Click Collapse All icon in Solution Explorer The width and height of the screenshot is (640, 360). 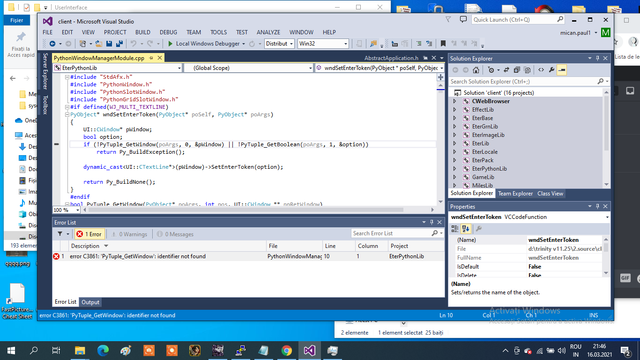(x=517, y=70)
